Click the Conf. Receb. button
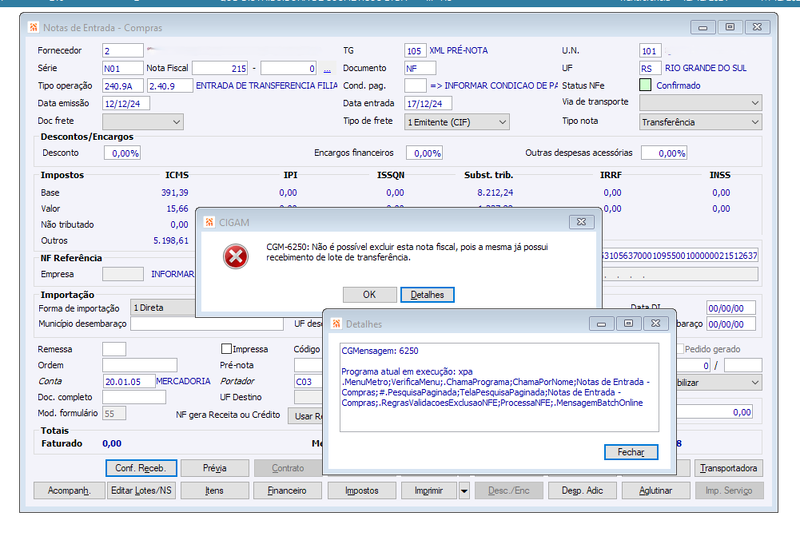The height and width of the screenshot is (548, 800). 141,468
